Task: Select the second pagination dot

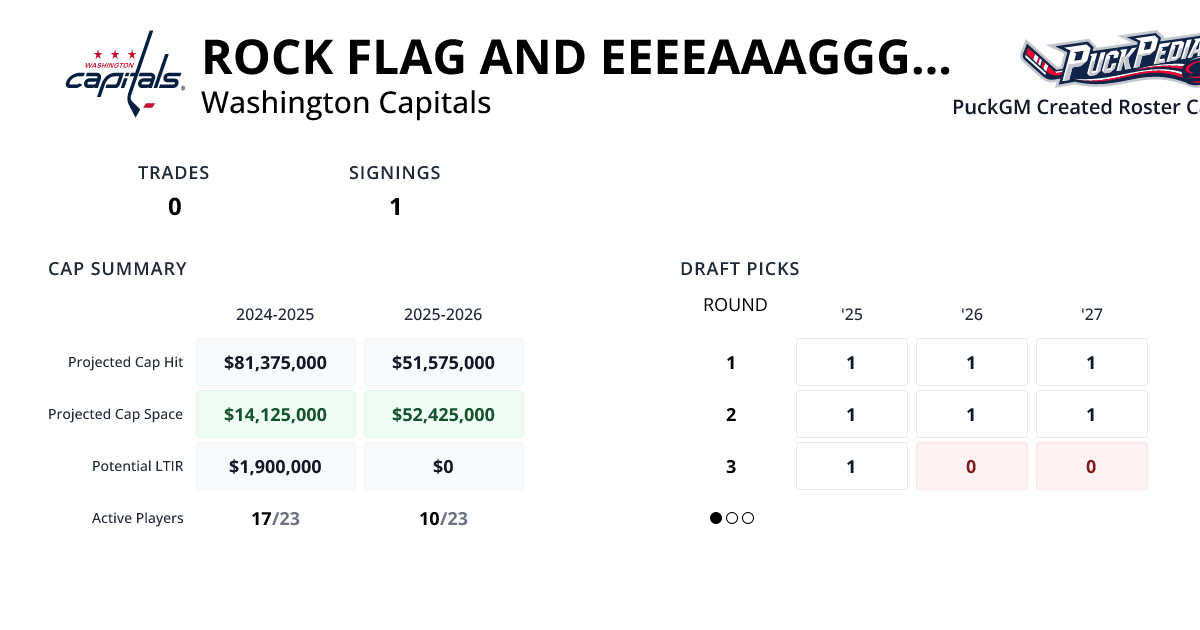Action: point(731,518)
